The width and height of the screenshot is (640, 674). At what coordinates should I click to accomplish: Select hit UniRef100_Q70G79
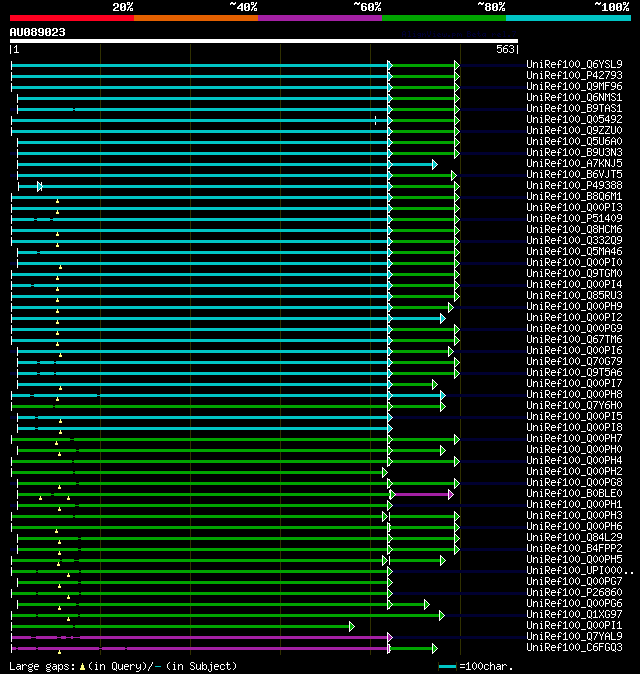pos(574,362)
